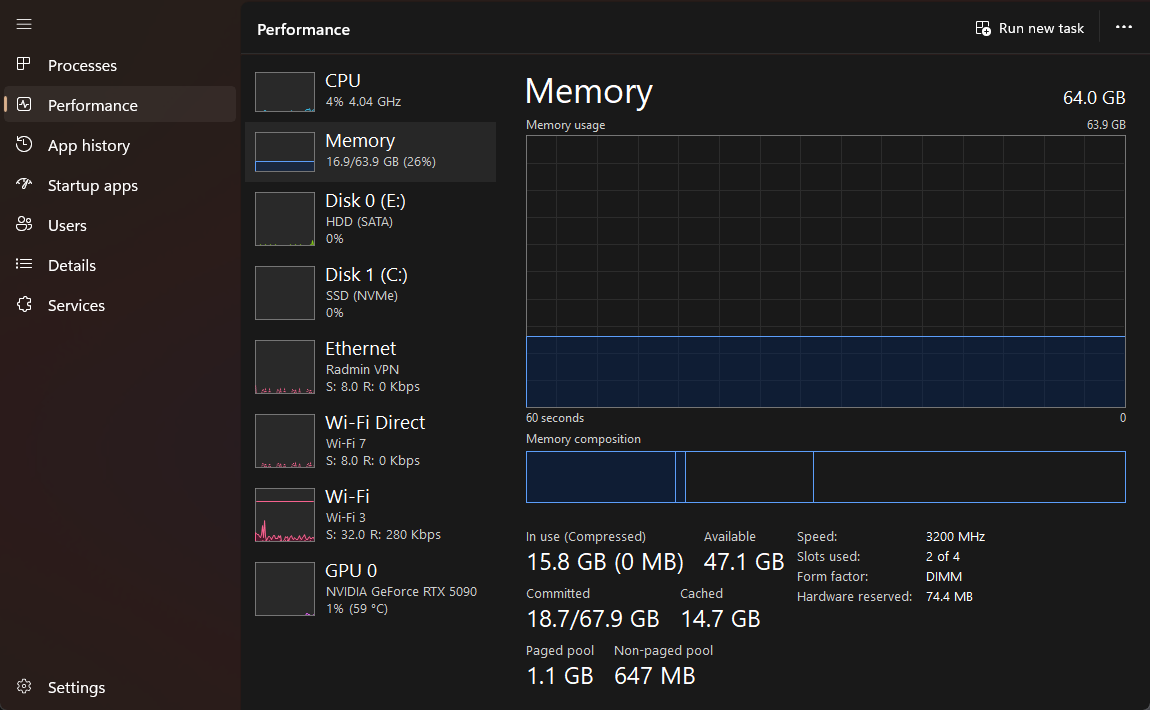1150x710 pixels.
Task: Switch to the Performance page
Action: (120, 105)
